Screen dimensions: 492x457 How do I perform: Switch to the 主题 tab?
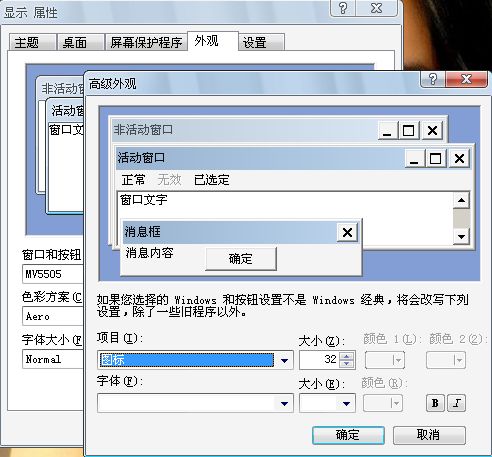pos(33,42)
